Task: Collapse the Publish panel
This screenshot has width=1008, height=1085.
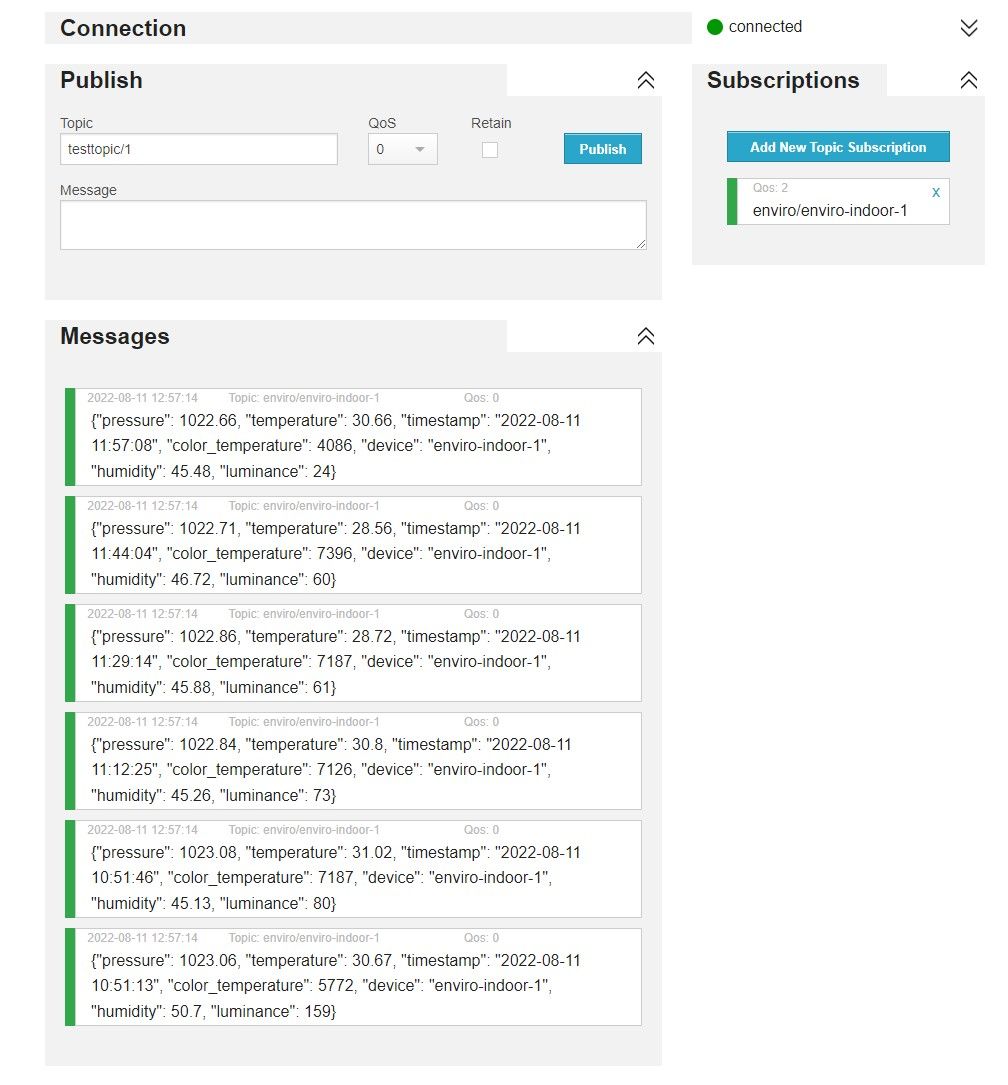Action: 646,81
